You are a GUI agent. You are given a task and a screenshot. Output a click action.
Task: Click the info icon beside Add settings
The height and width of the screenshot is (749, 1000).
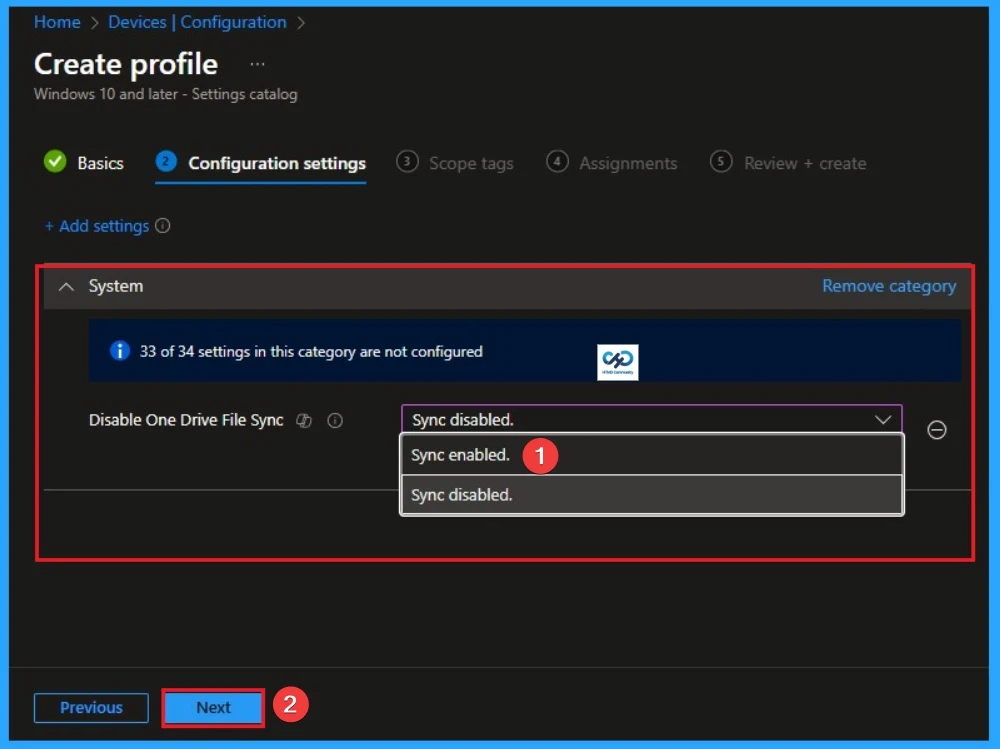[163, 226]
